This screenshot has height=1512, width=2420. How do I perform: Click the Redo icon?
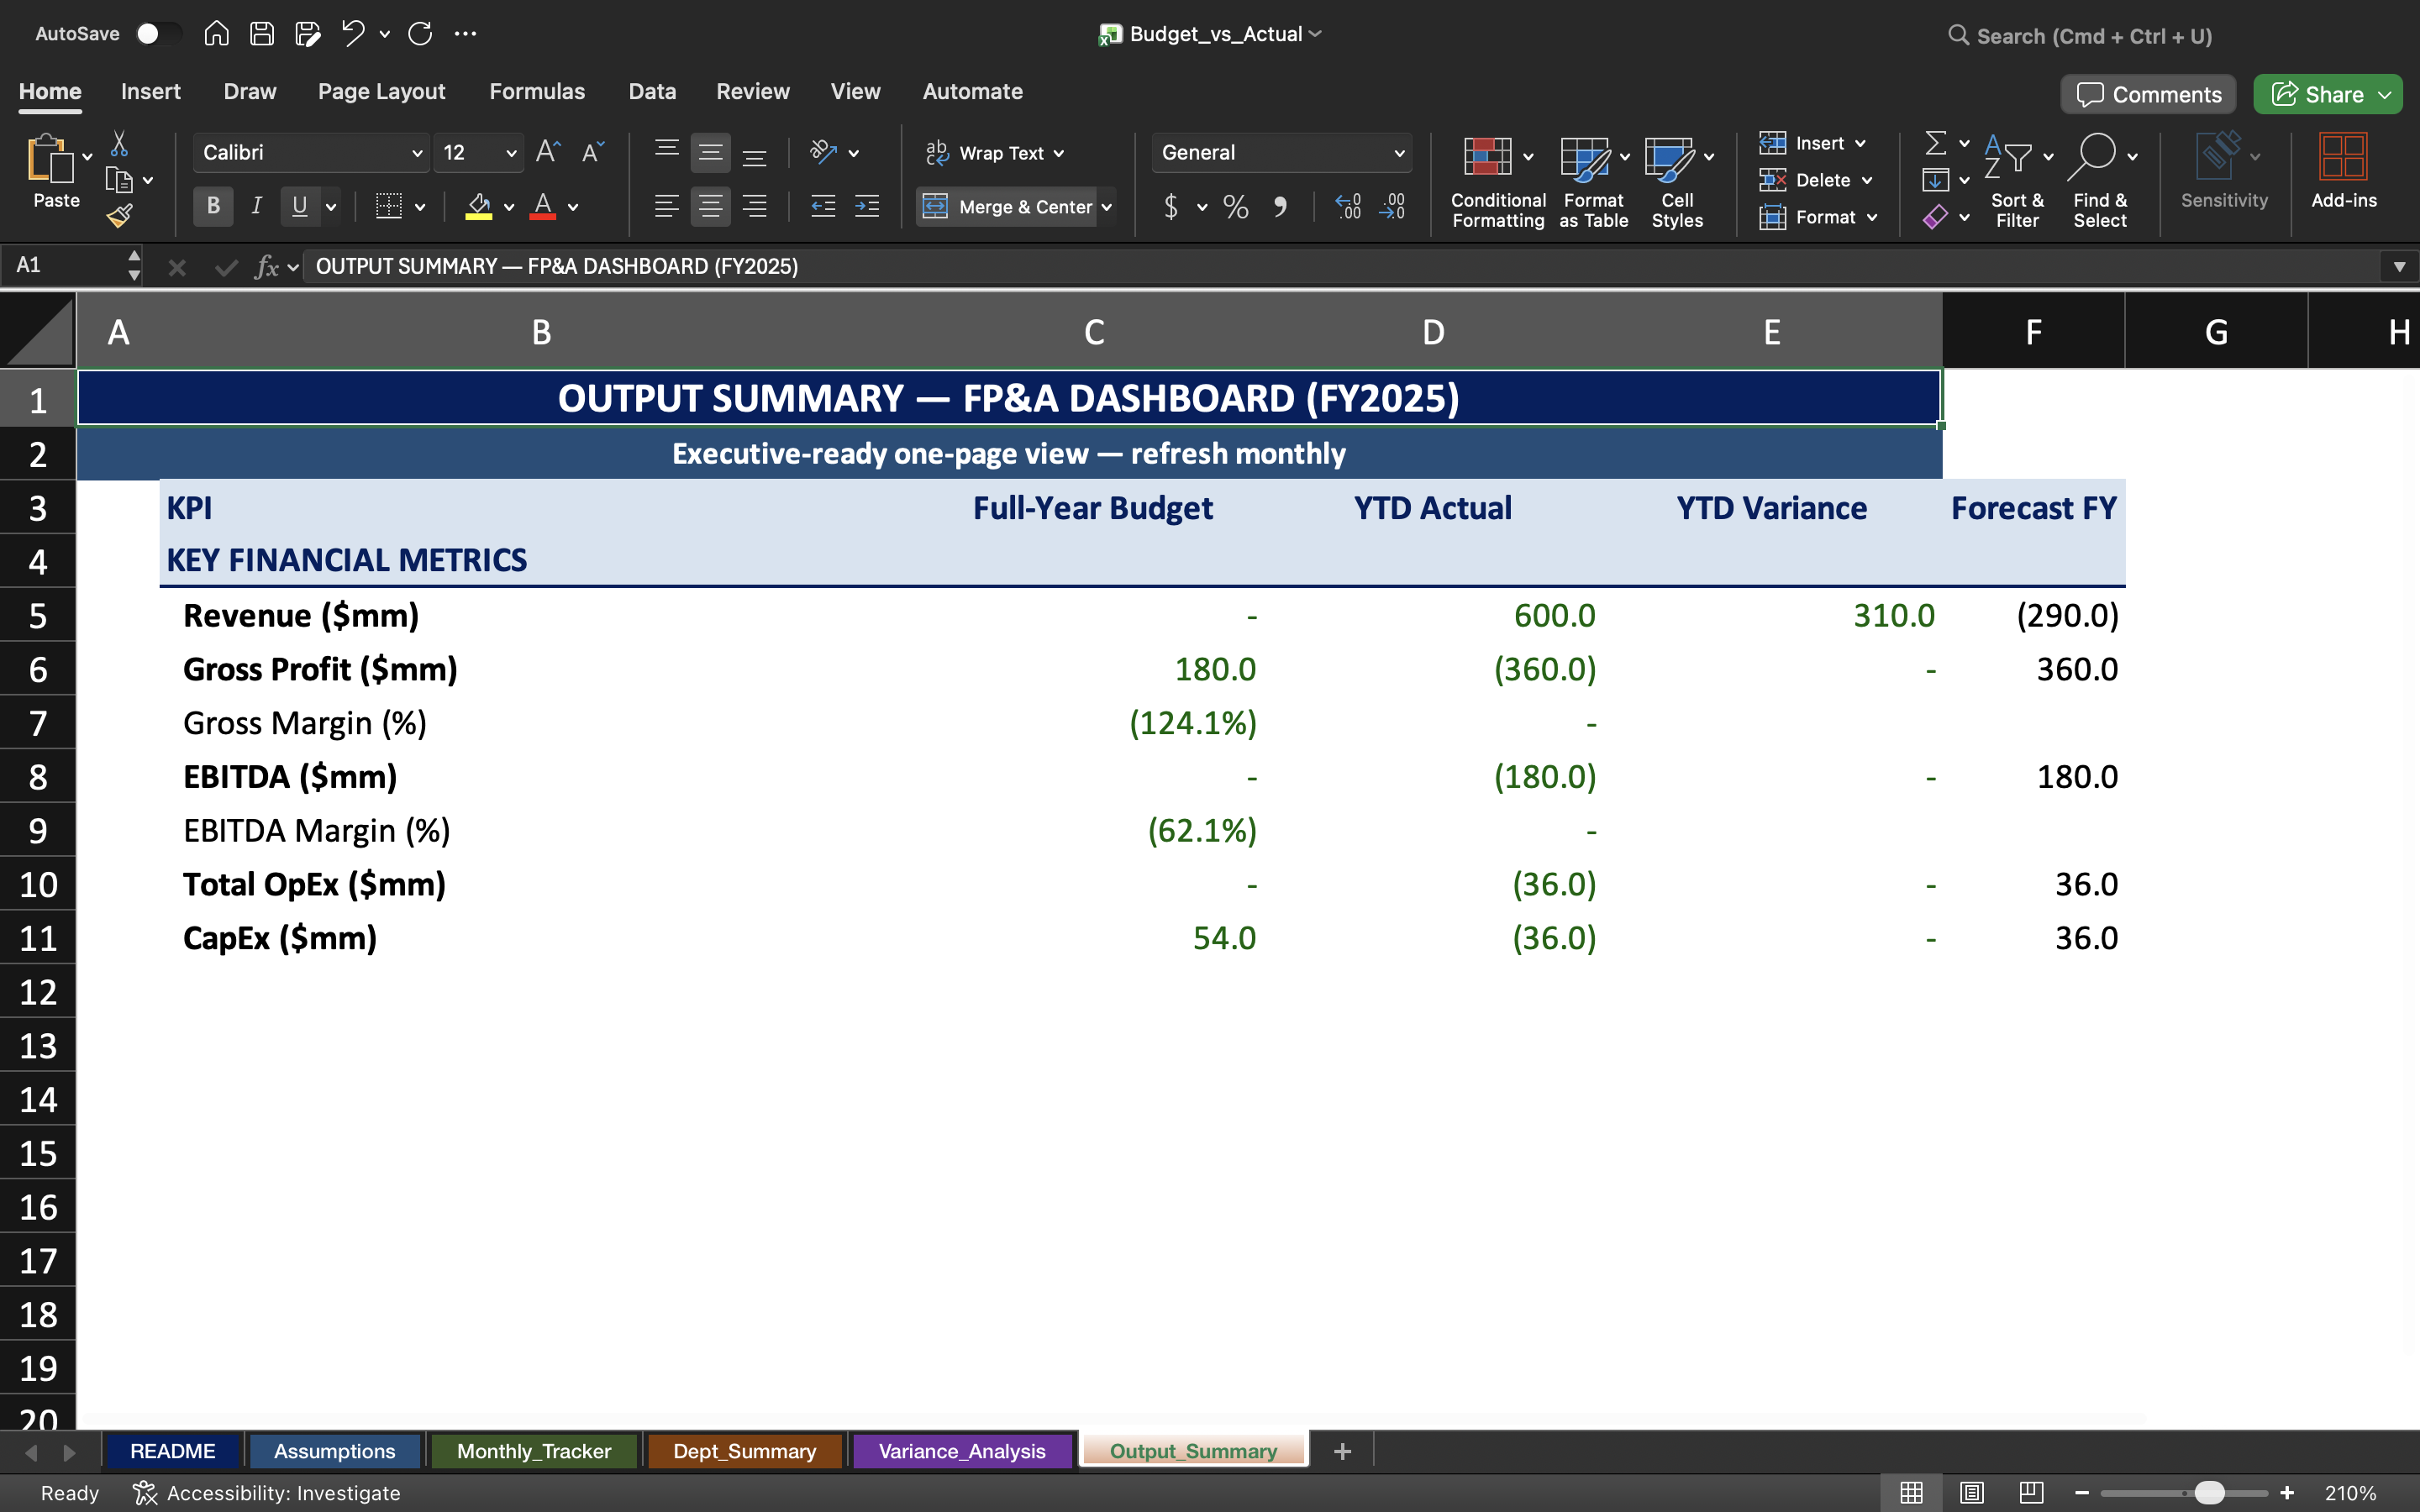point(420,34)
